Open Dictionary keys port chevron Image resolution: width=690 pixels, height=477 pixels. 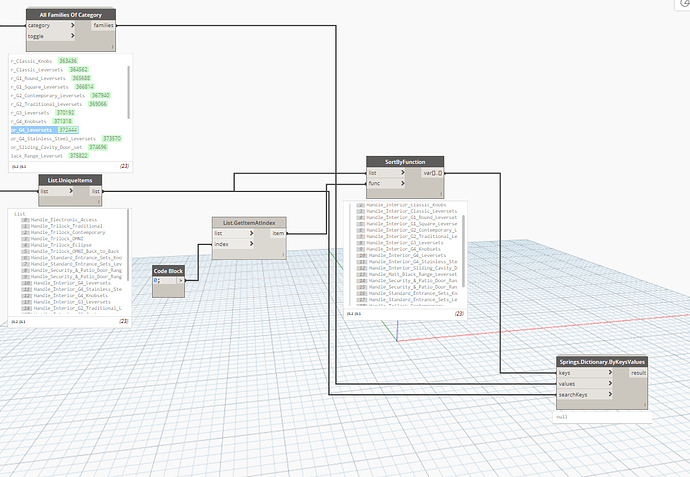[610, 373]
